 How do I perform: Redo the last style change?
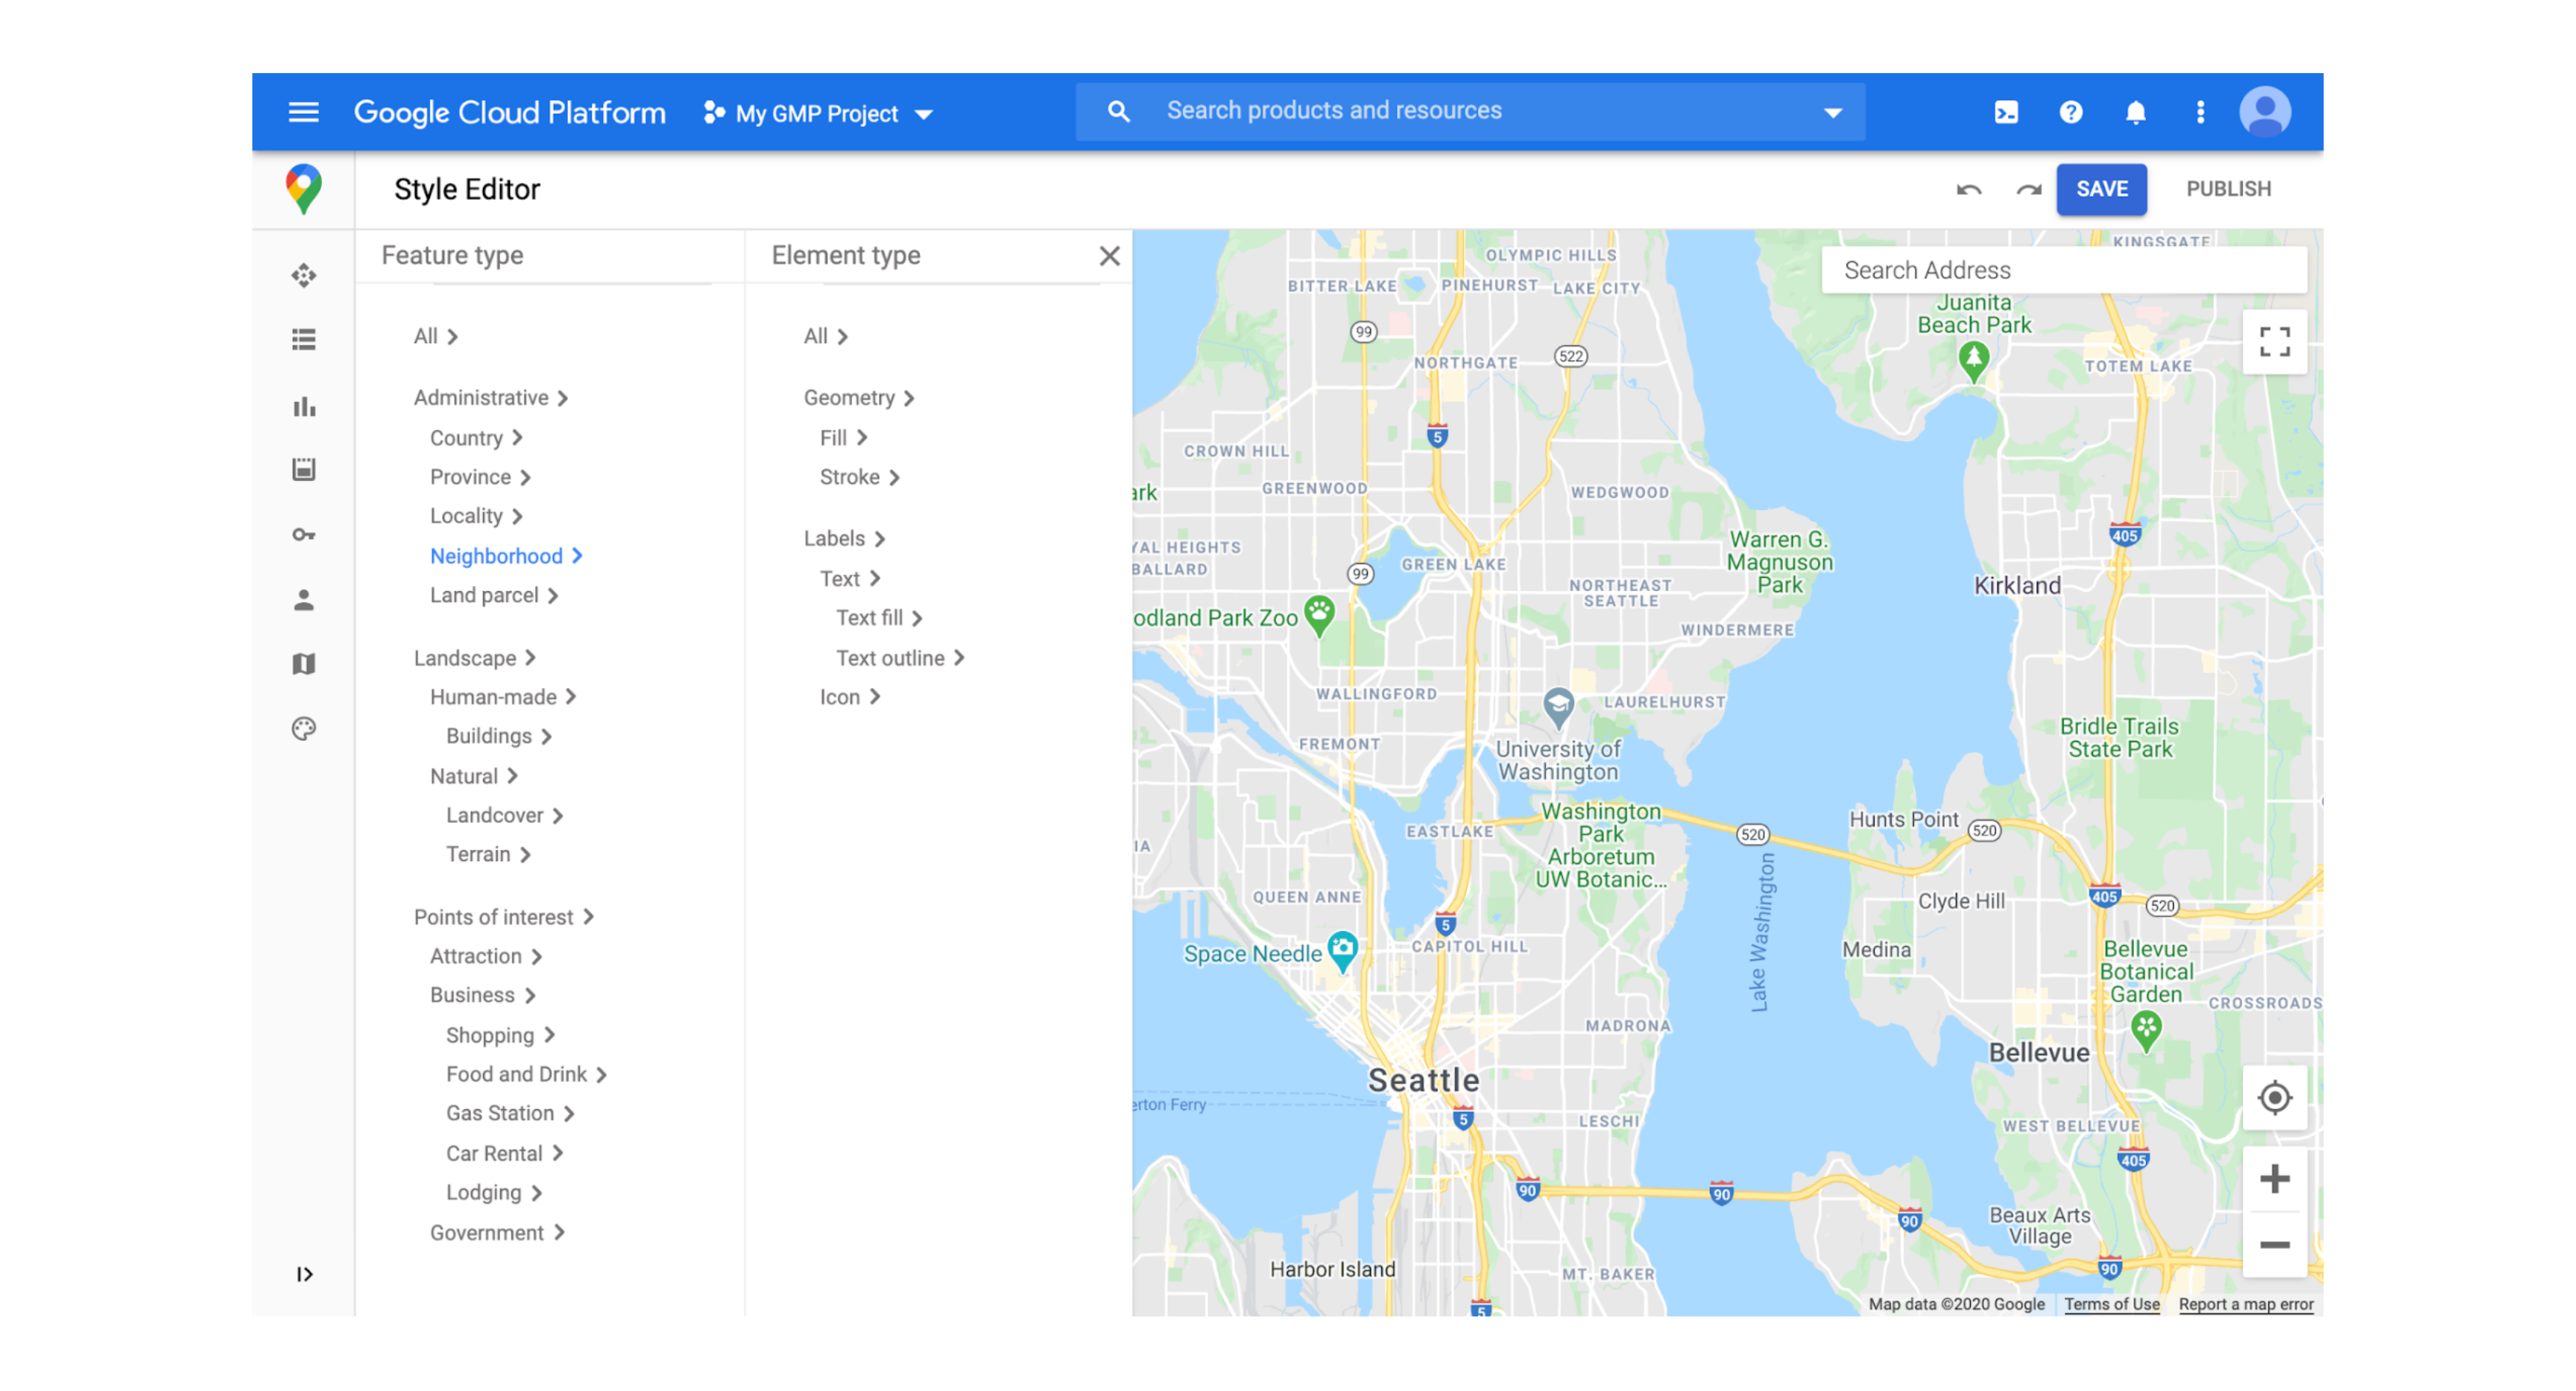[2028, 190]
